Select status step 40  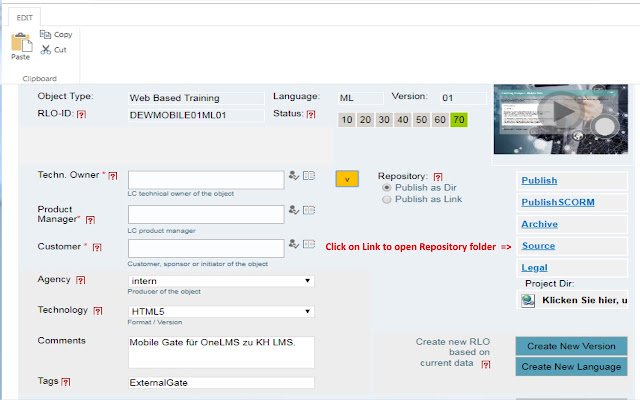coord(403,120)
